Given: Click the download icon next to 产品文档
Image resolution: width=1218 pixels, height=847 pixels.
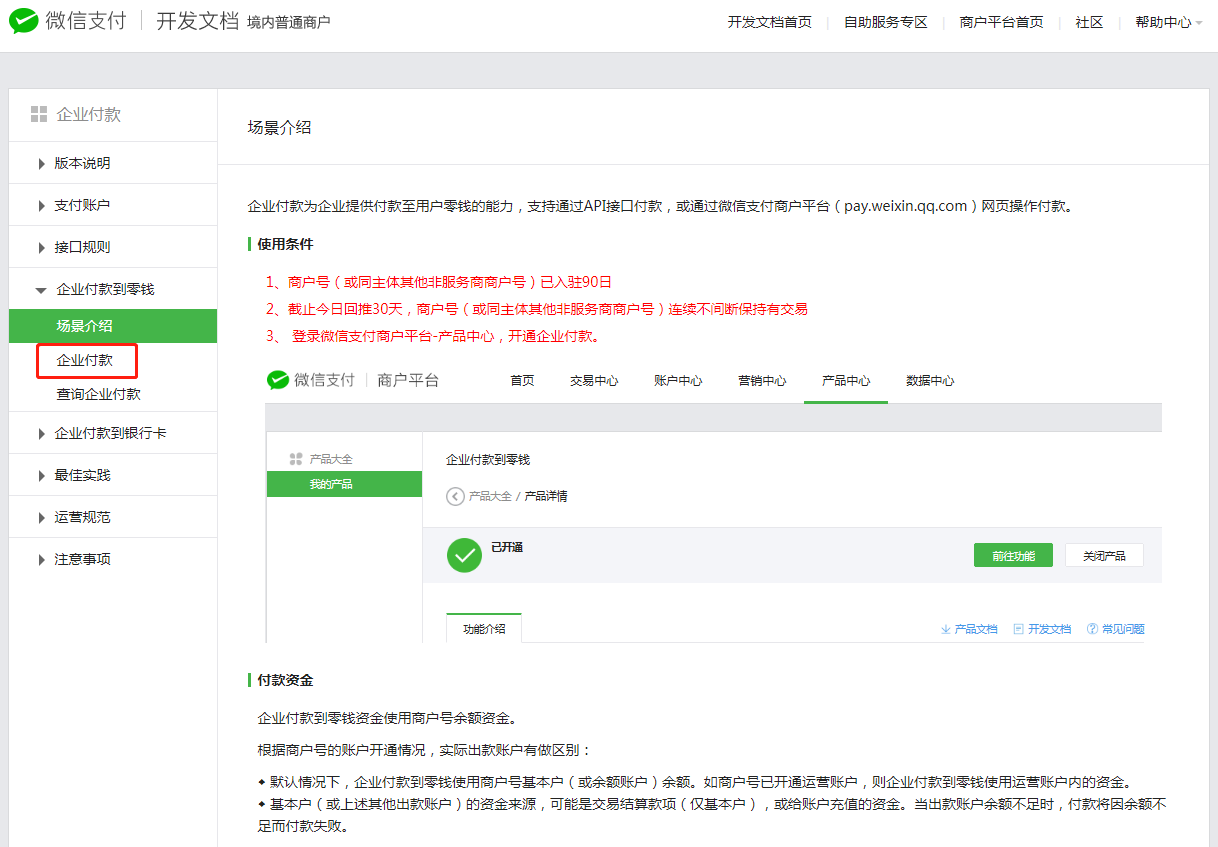Looking at the screenshot, I should (945, 629).
